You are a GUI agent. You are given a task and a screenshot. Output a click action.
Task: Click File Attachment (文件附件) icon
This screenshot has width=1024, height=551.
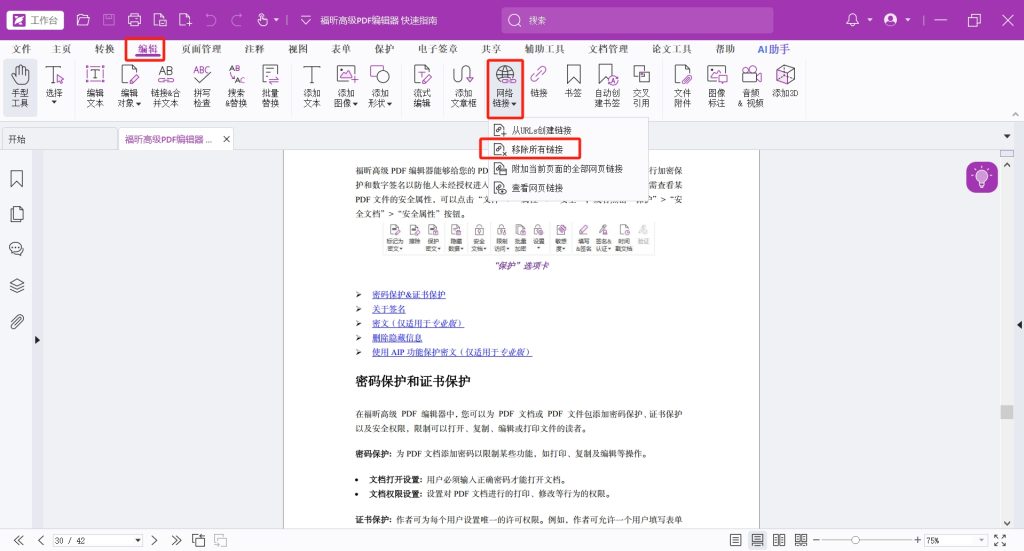(x=682, y=85)
